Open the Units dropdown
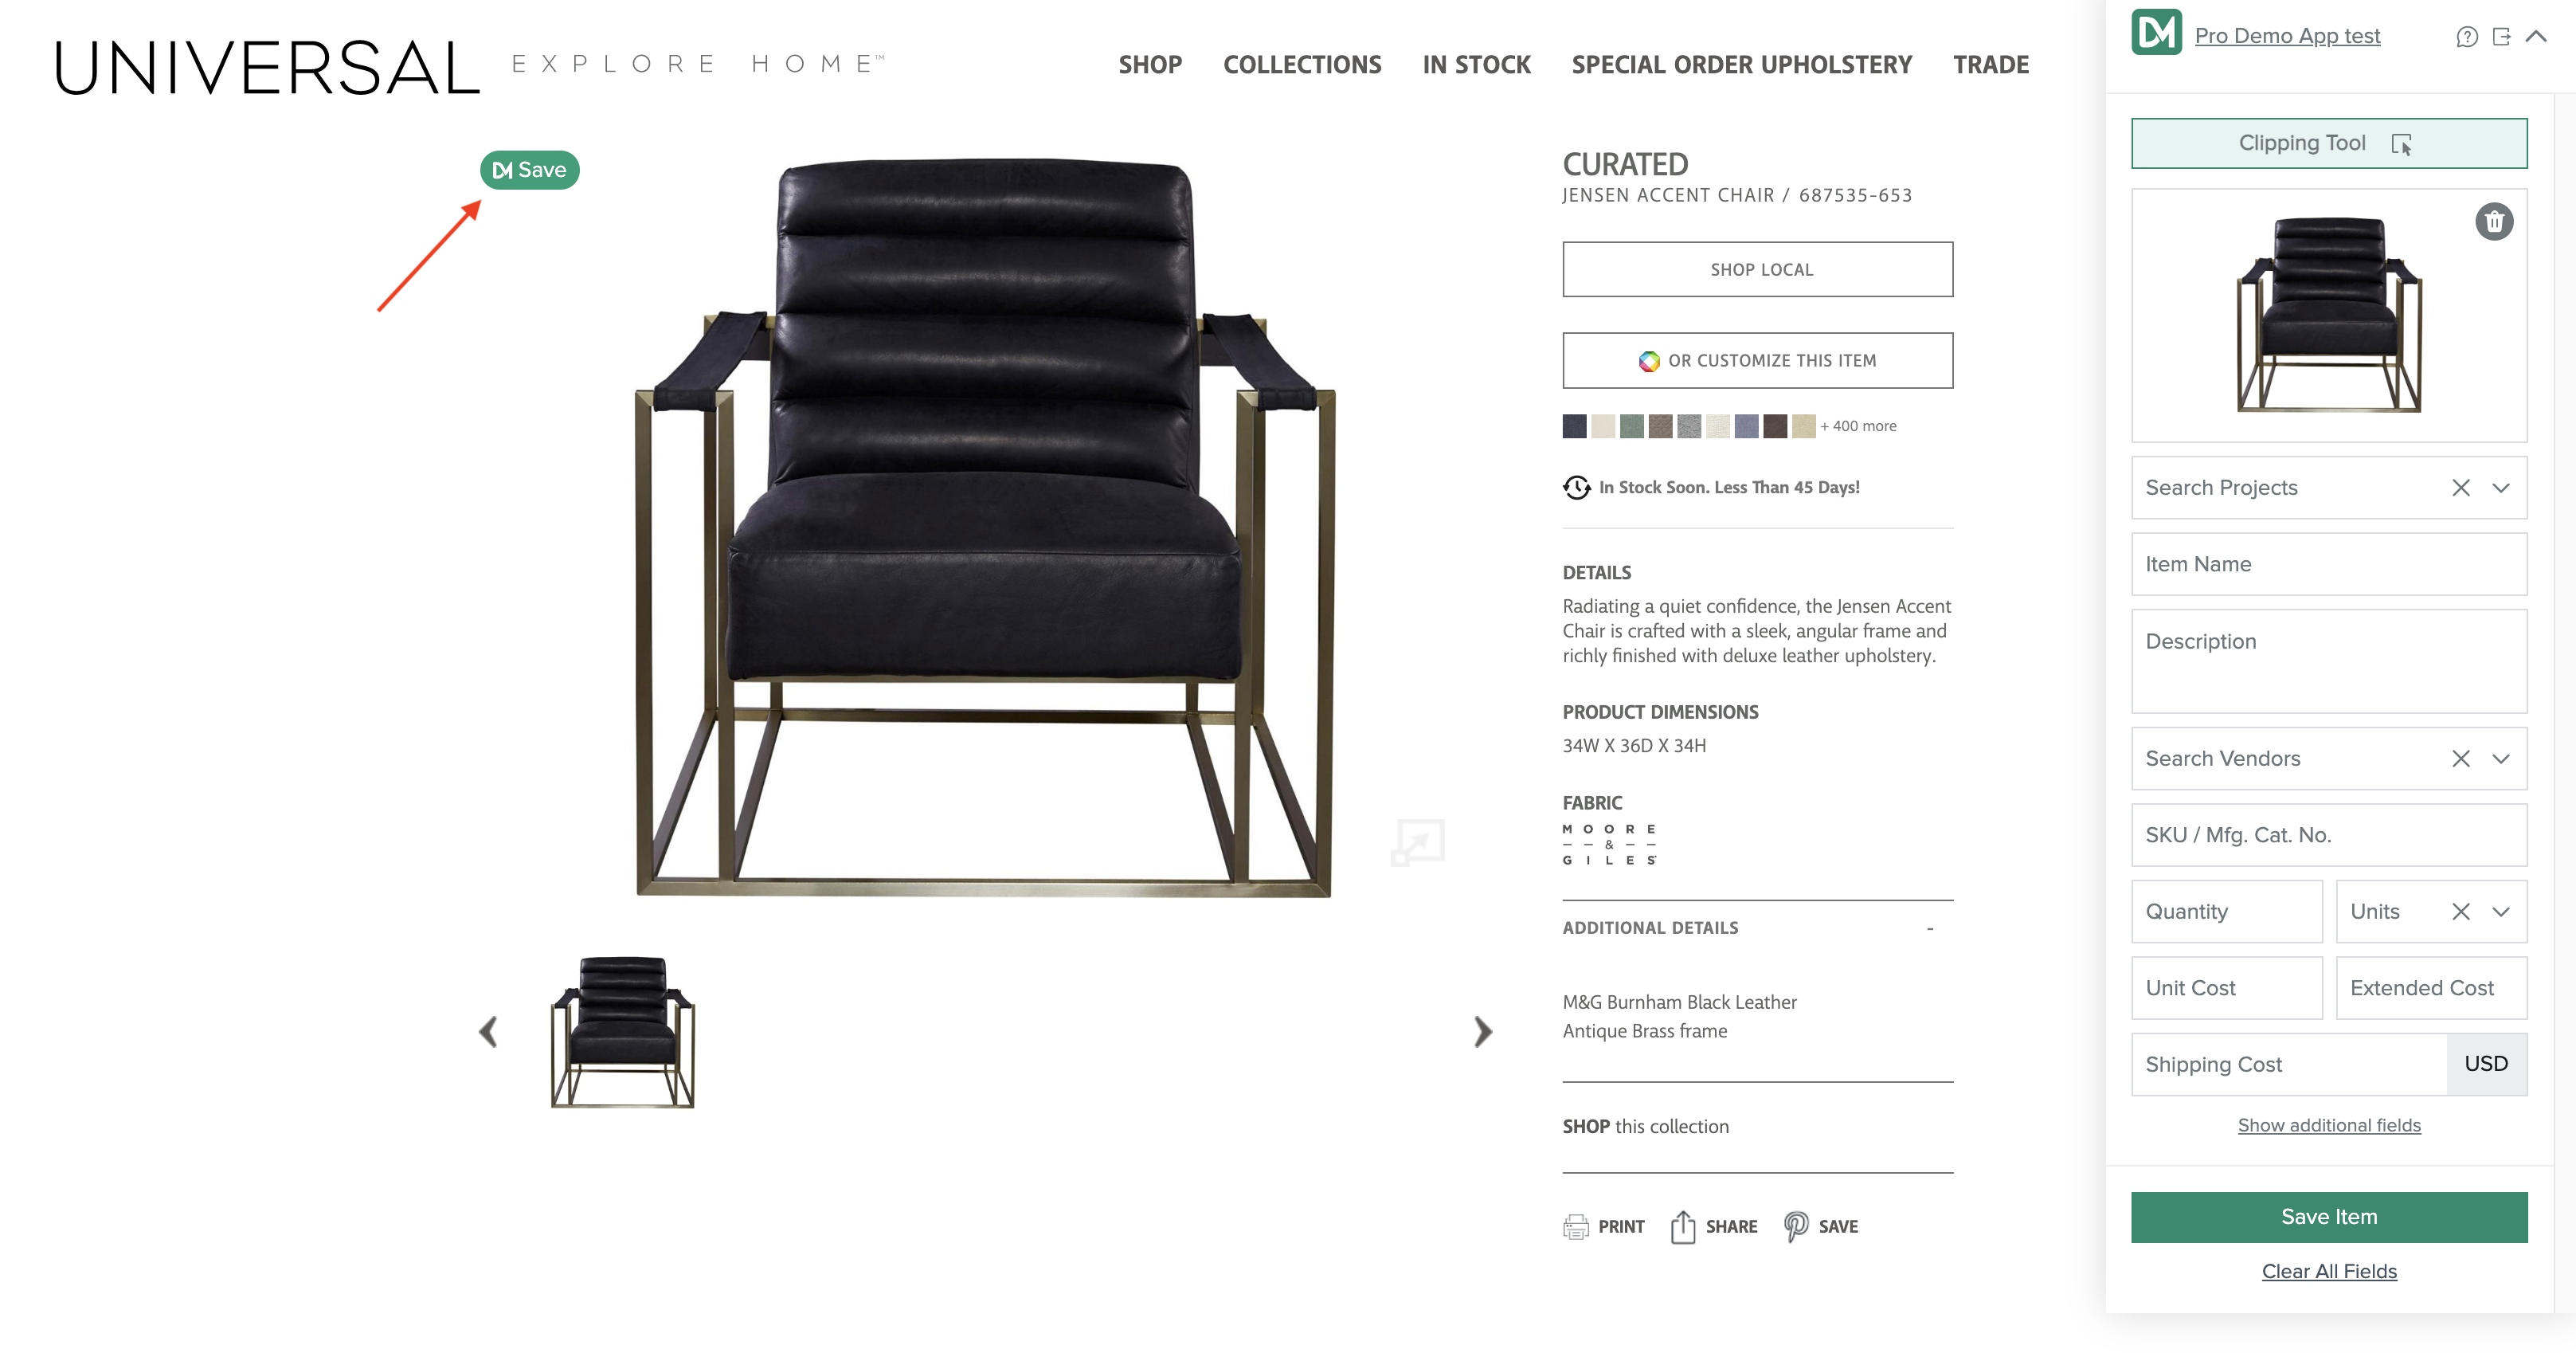The image size is (2576, 1353). coord(2501,912)
